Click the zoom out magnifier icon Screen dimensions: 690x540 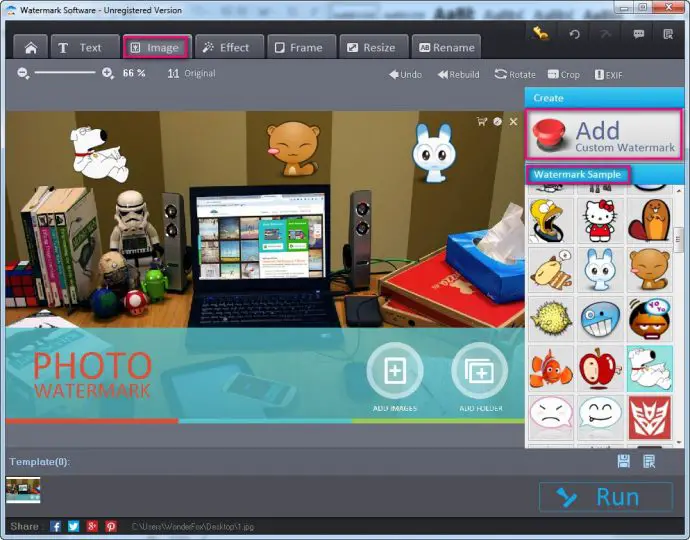tap(23, 73)
